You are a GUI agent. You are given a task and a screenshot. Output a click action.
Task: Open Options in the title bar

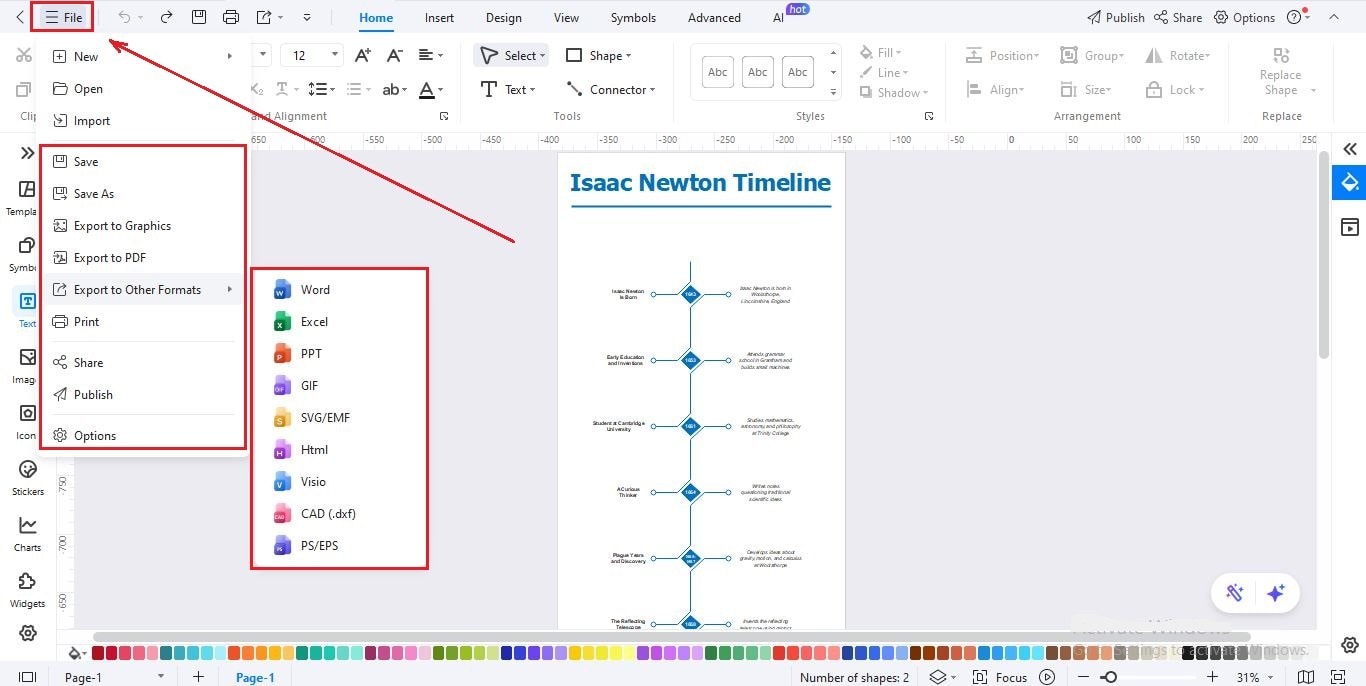[1244, 17]
